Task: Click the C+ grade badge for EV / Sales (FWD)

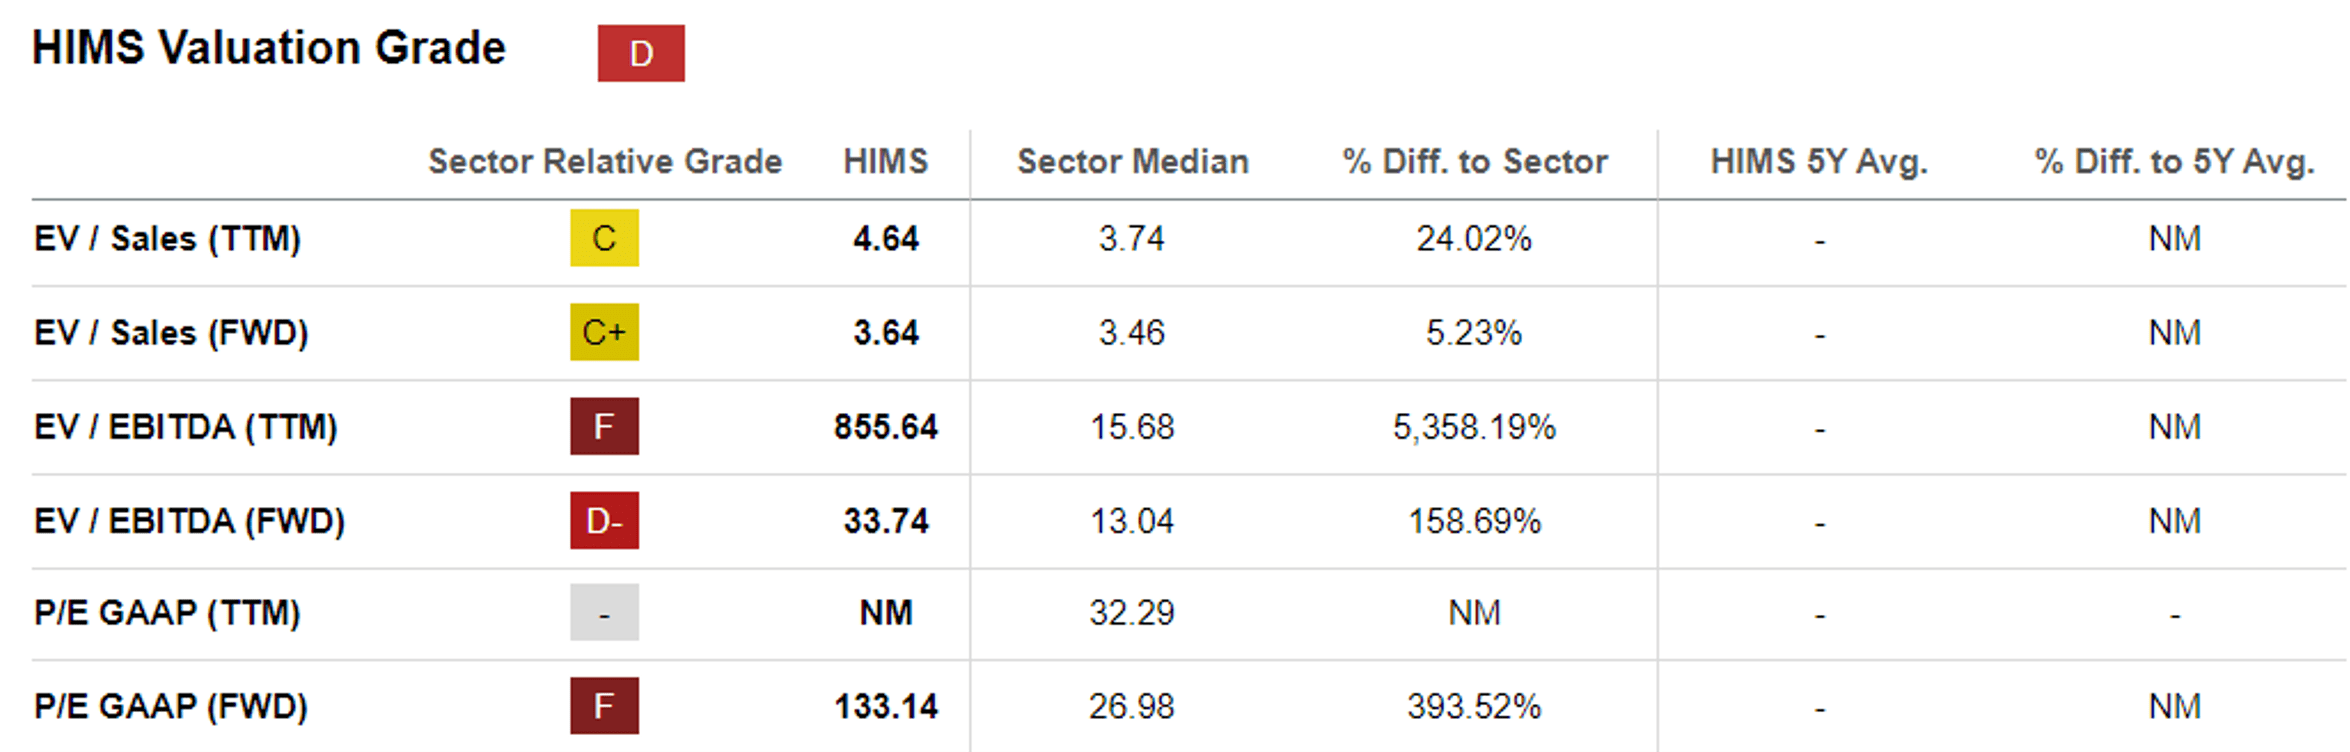Action: [604, 332]
